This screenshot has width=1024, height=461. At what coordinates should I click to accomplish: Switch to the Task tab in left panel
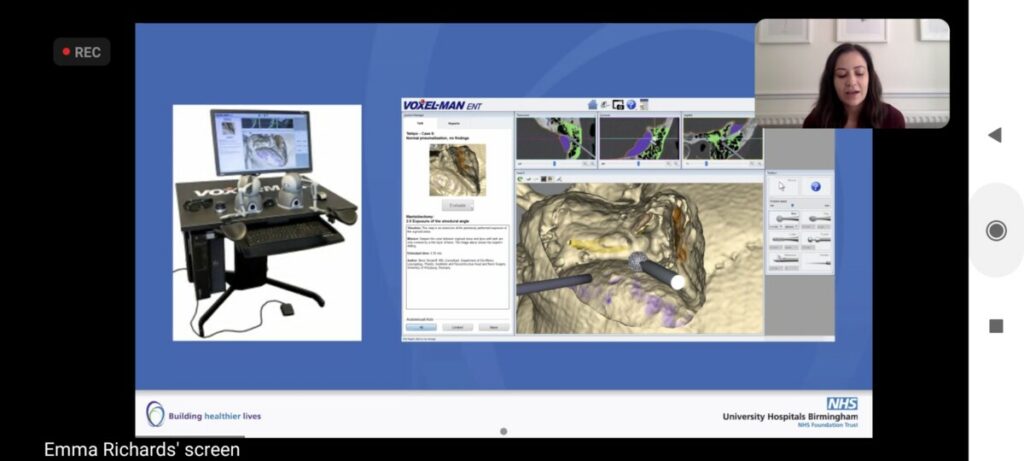(x=420, y=122)
